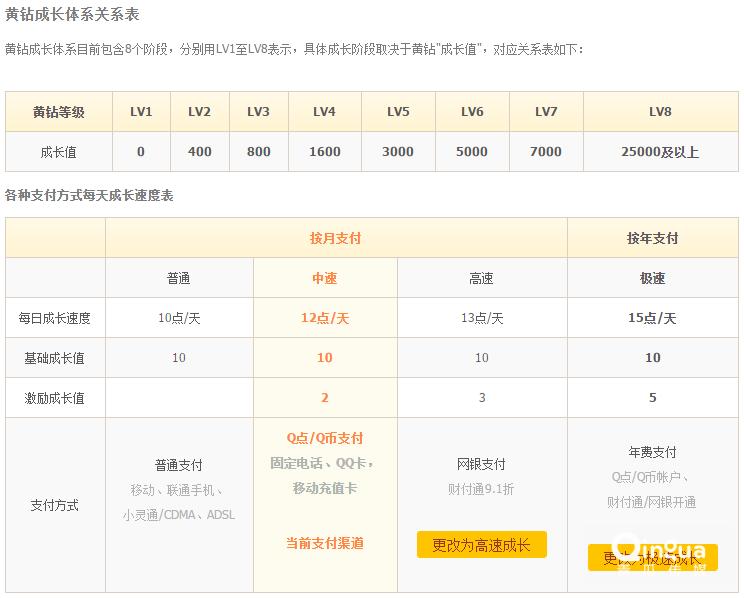
Task: Click the incentive value 2 cell
Action: click(325, 398)
